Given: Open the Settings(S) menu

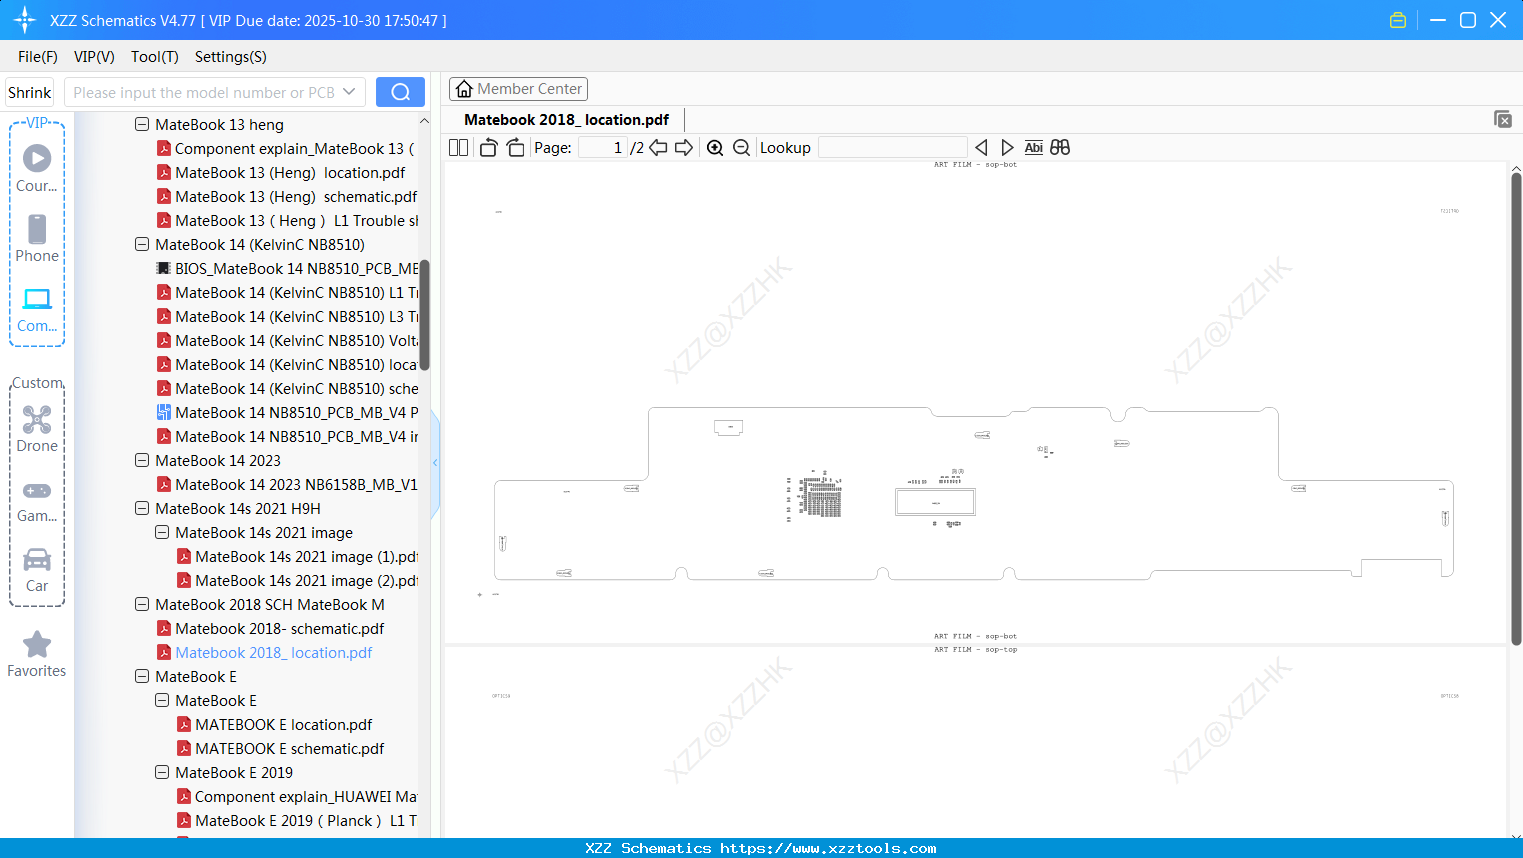Looking at the screenshot, I should click(x=231, y=57).
